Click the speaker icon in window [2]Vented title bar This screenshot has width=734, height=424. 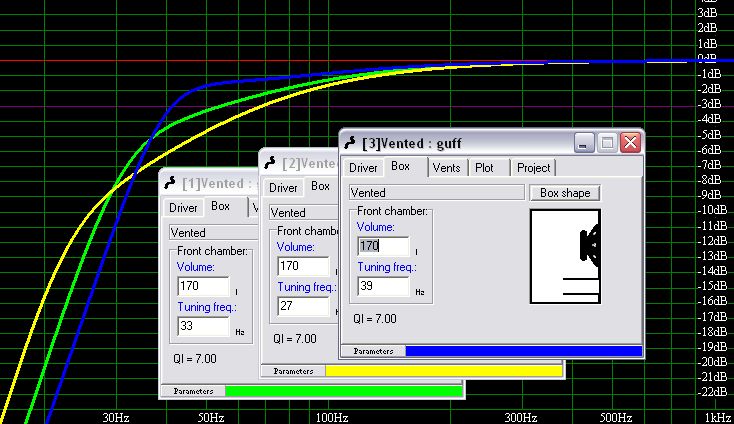click(x=270, y=163)
